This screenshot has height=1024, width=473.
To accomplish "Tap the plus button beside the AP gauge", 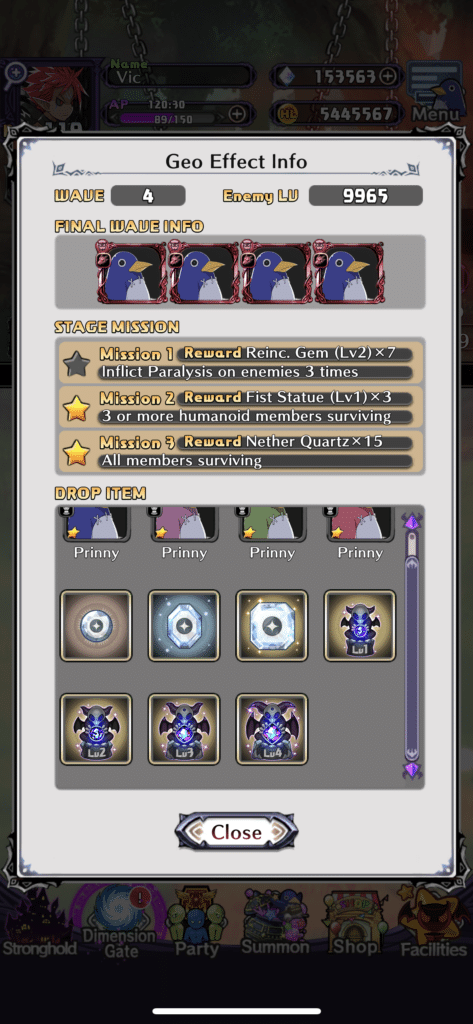I will click(236, 115).
